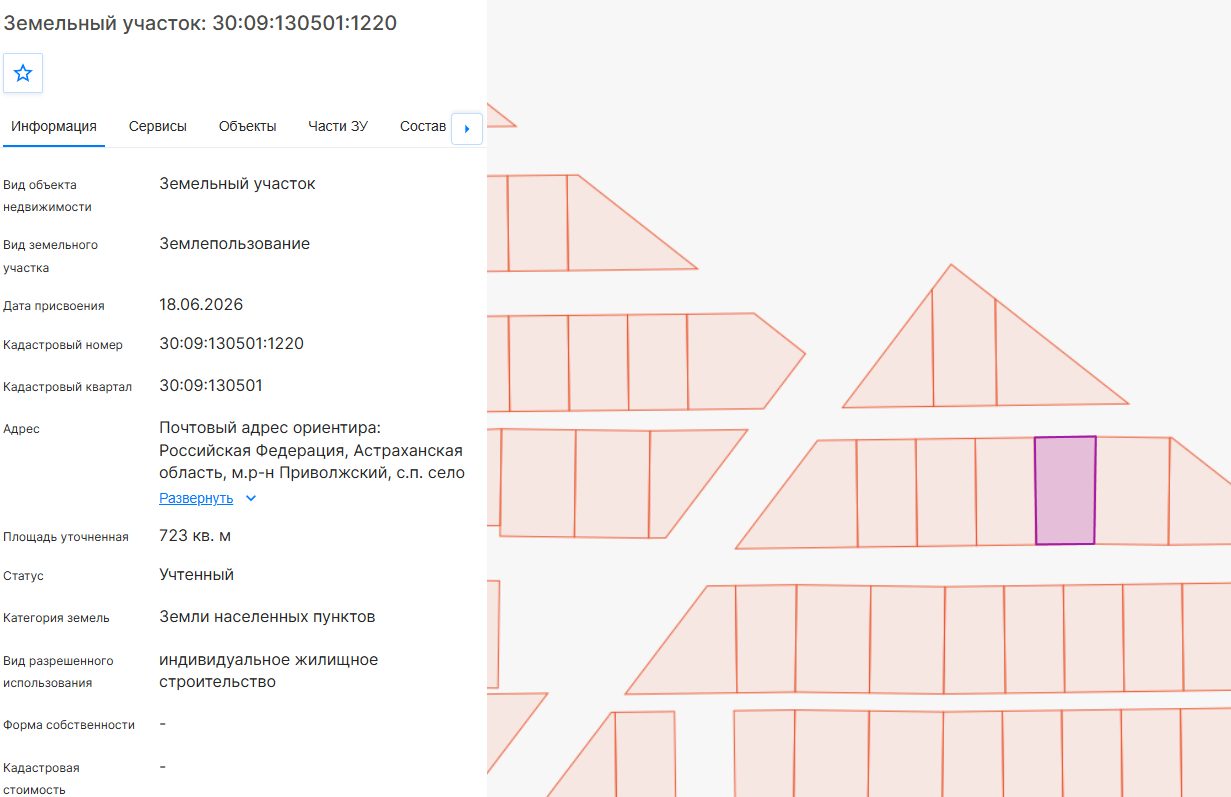The height and width of the screenshot is (797, 1231).
Task: Click the Кадастровый квартал label
Action: 67,387
